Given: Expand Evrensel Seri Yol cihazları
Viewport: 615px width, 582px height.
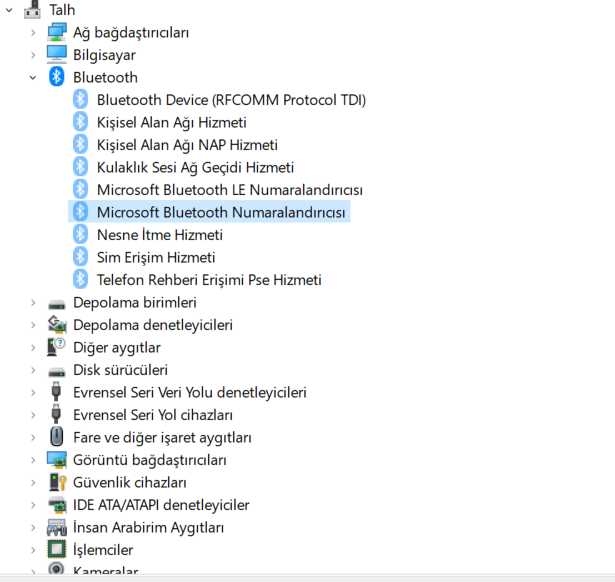Looking at the screenshot, I should tap(33, 415).
